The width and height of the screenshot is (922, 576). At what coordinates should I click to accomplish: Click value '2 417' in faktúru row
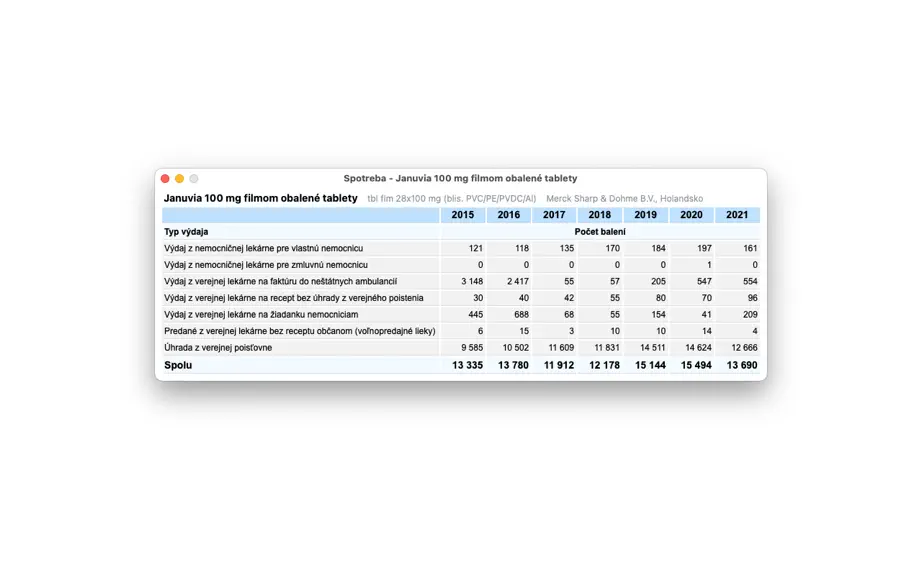pyautogui.click(x=518, y=281)
